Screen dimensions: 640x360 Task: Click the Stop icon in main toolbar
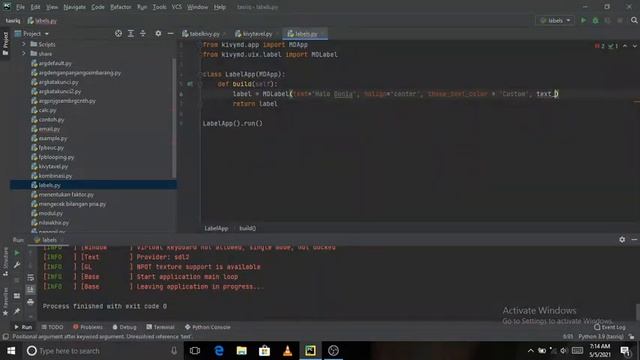click(x=620, y=20)
